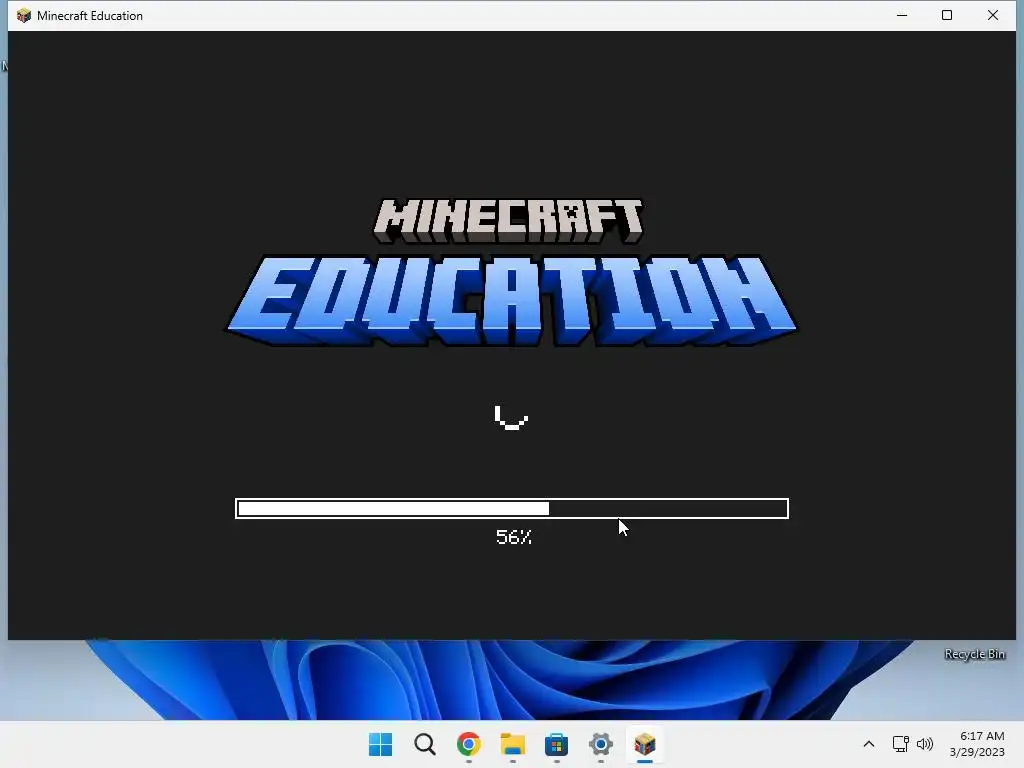1024x768 pixels.
Task: Click the 3/29/2023 date in tray
Action: pos(977,752)
